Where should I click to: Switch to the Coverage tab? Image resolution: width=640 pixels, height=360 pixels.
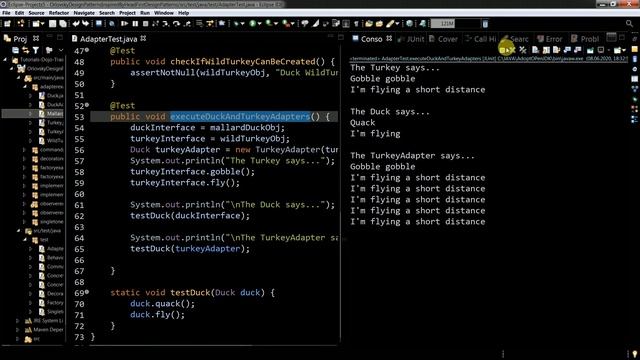[x=443, y=39]
